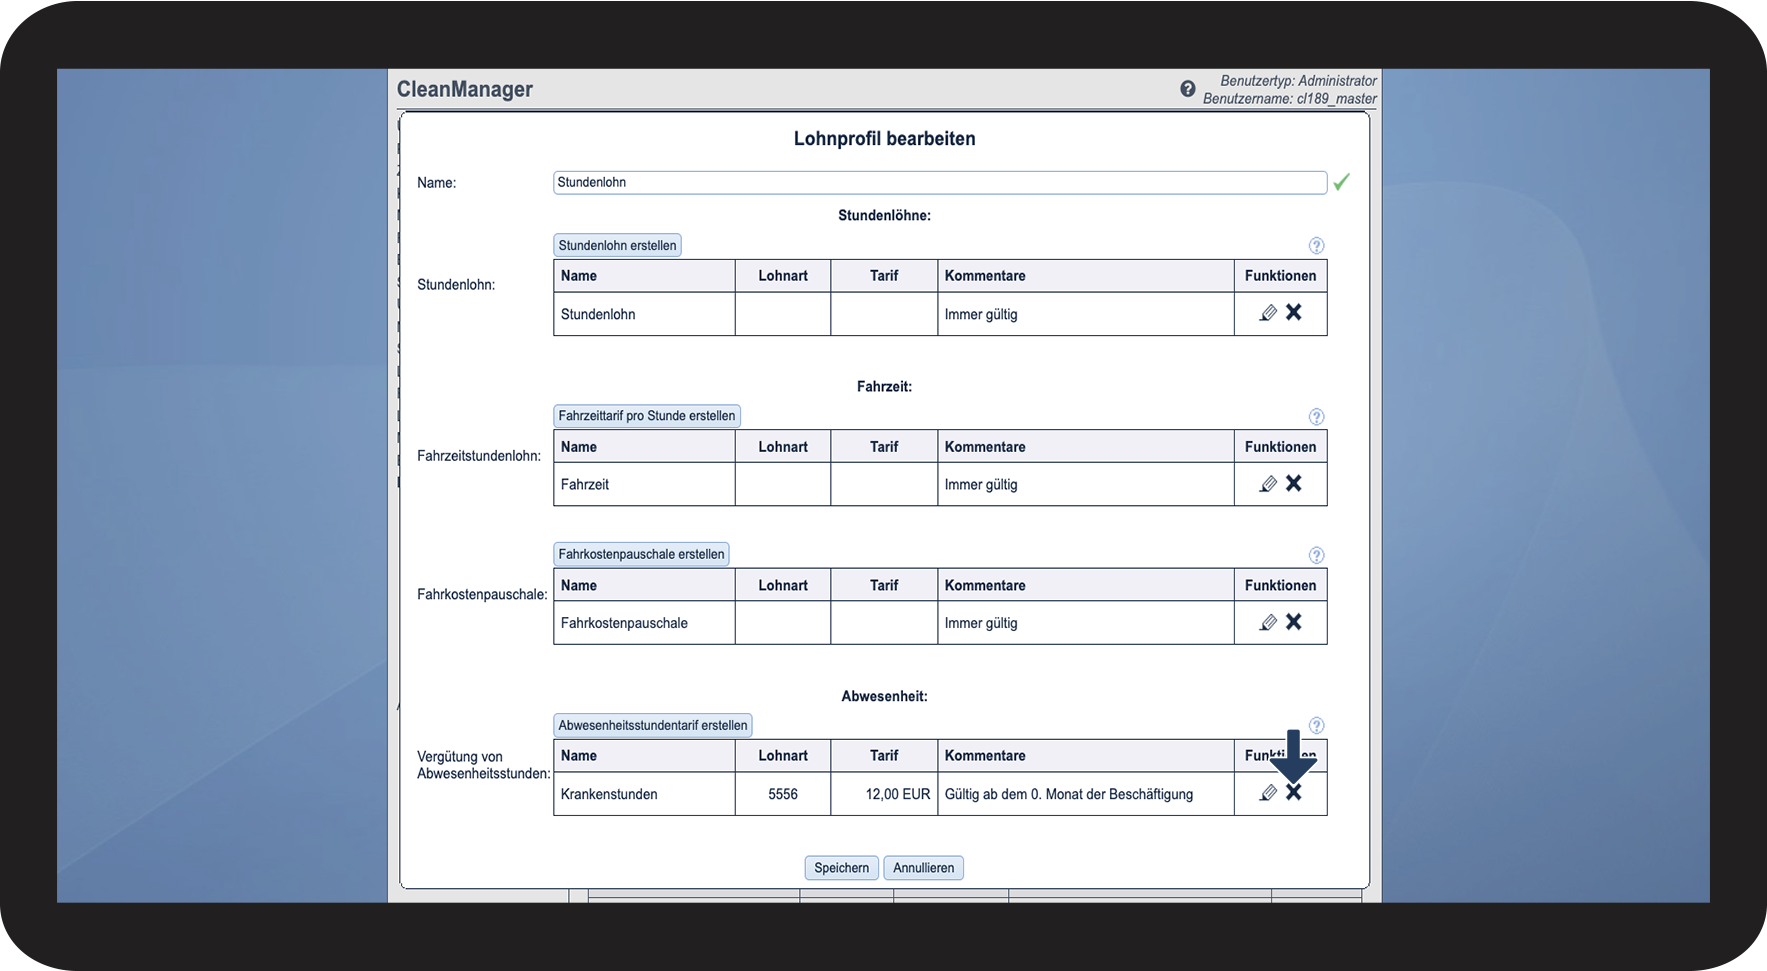
Task: Open help for the Stundenlohn table
Action: click(x=1316, y=246)
